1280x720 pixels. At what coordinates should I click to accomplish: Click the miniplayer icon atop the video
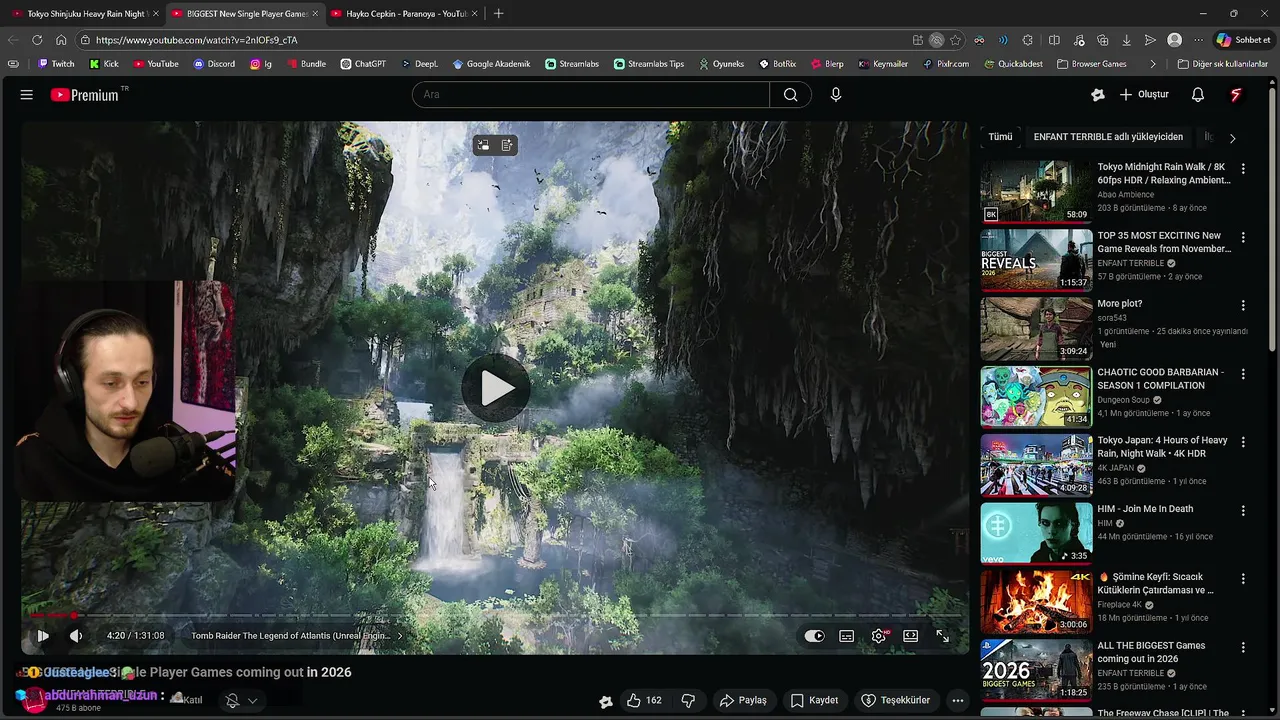pyautogui.click(x=483, y=145)
